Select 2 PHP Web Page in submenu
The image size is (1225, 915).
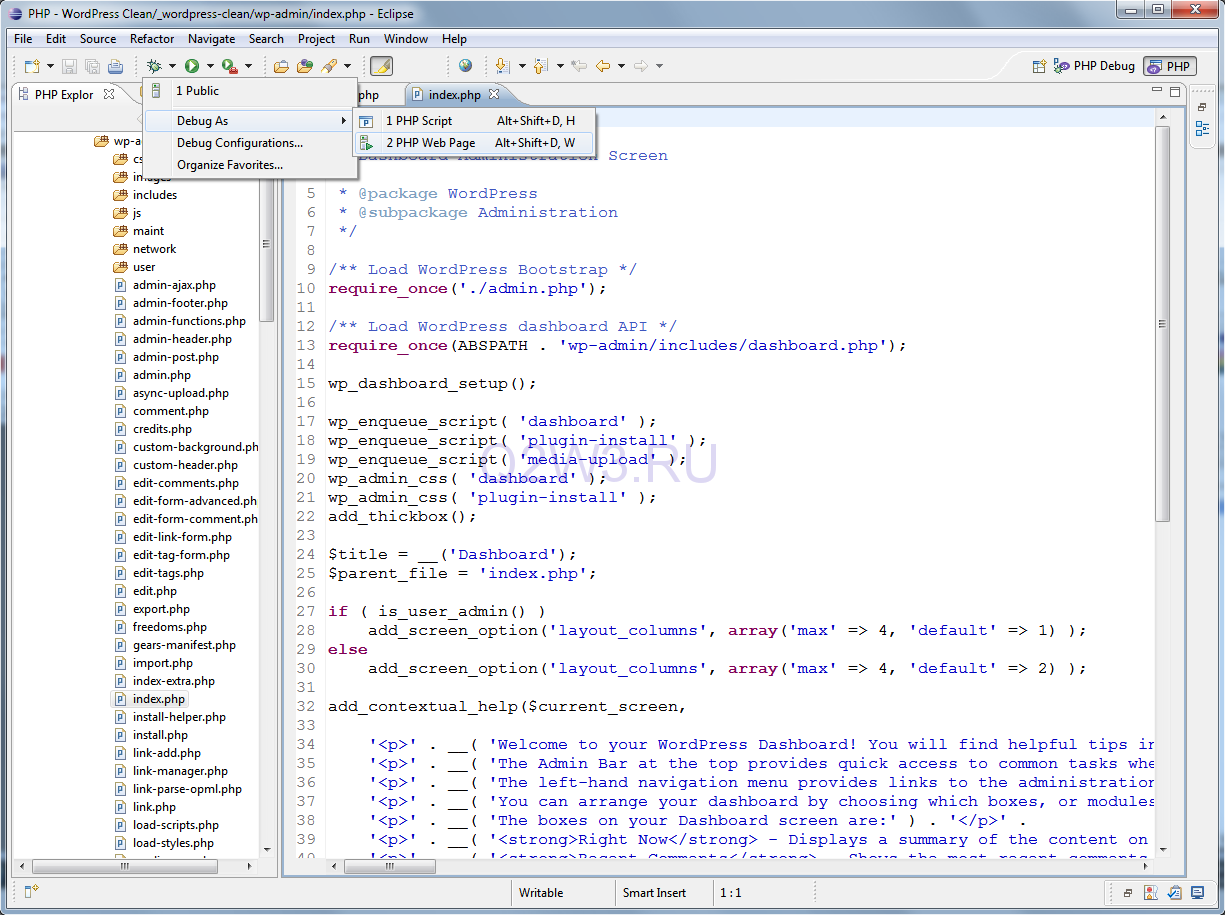coord(474,143)
